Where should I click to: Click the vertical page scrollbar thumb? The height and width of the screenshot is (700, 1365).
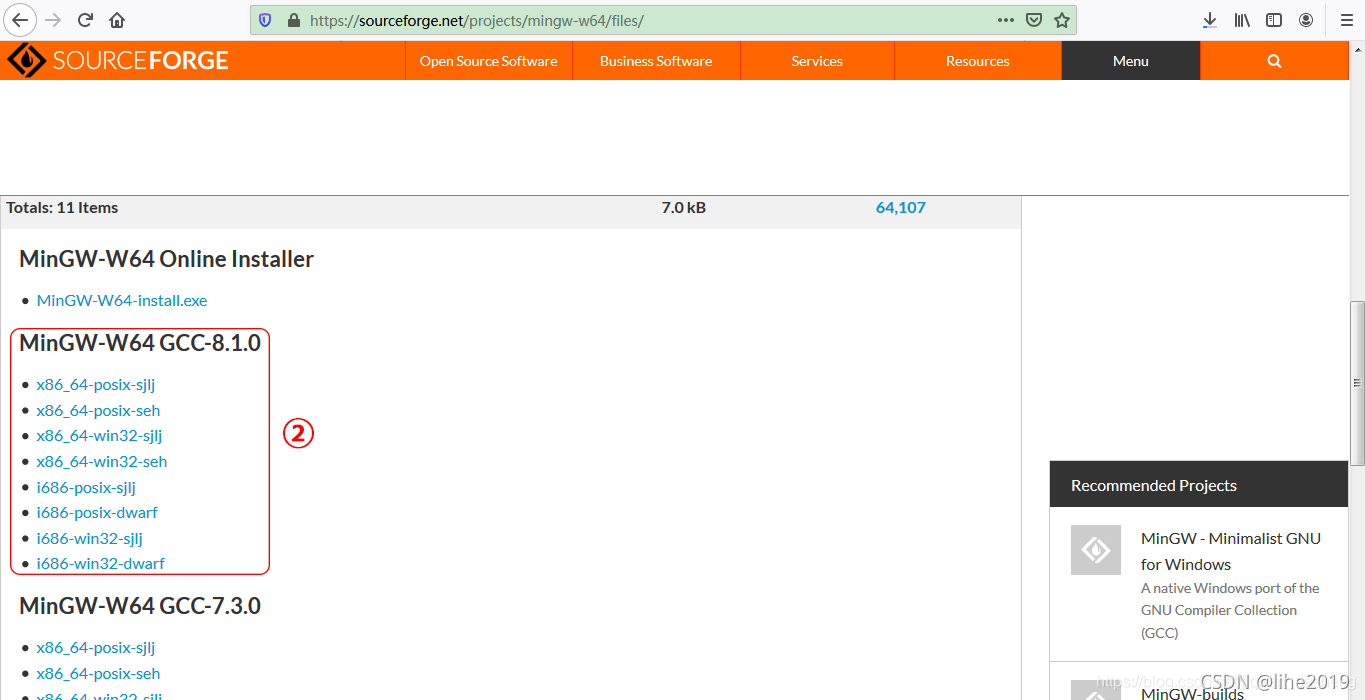1357,383
